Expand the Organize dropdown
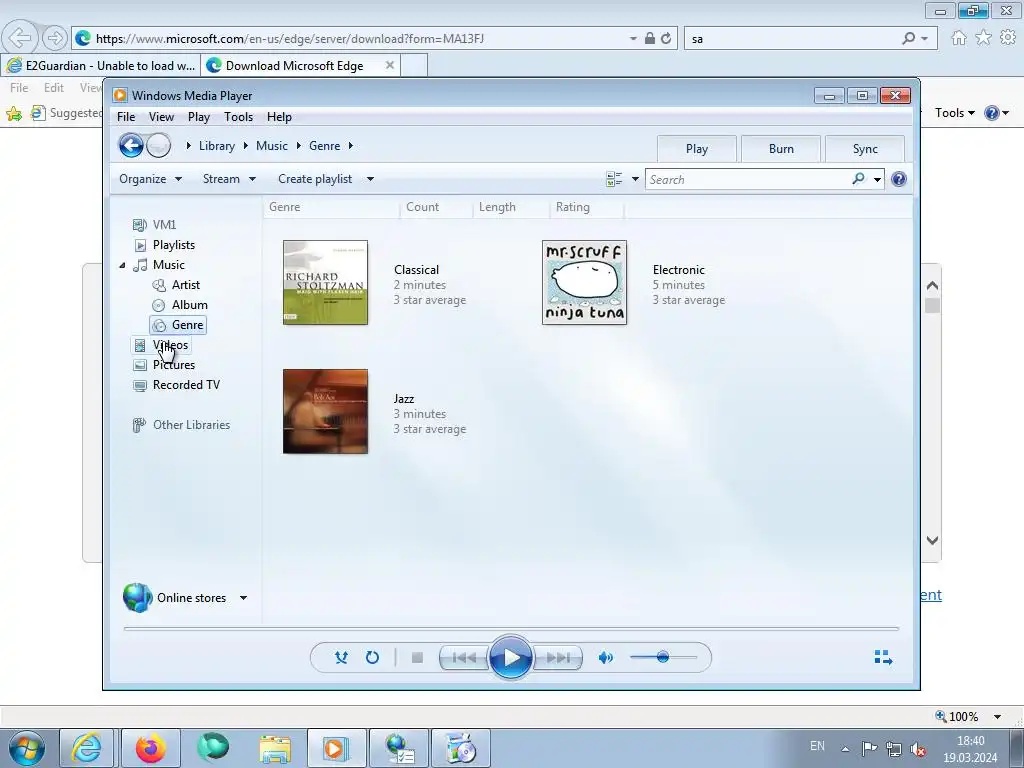1024x768 pixels. [x=150, y=179]
